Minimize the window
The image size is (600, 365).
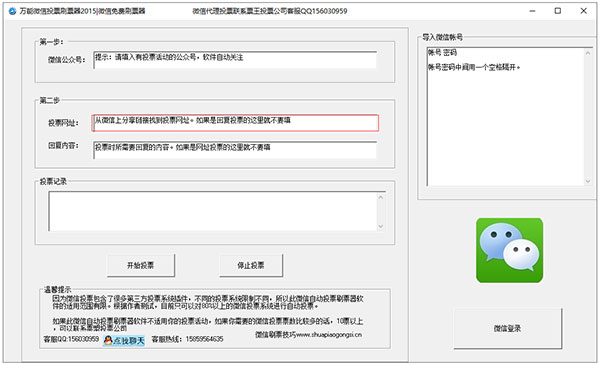[532, 11]
